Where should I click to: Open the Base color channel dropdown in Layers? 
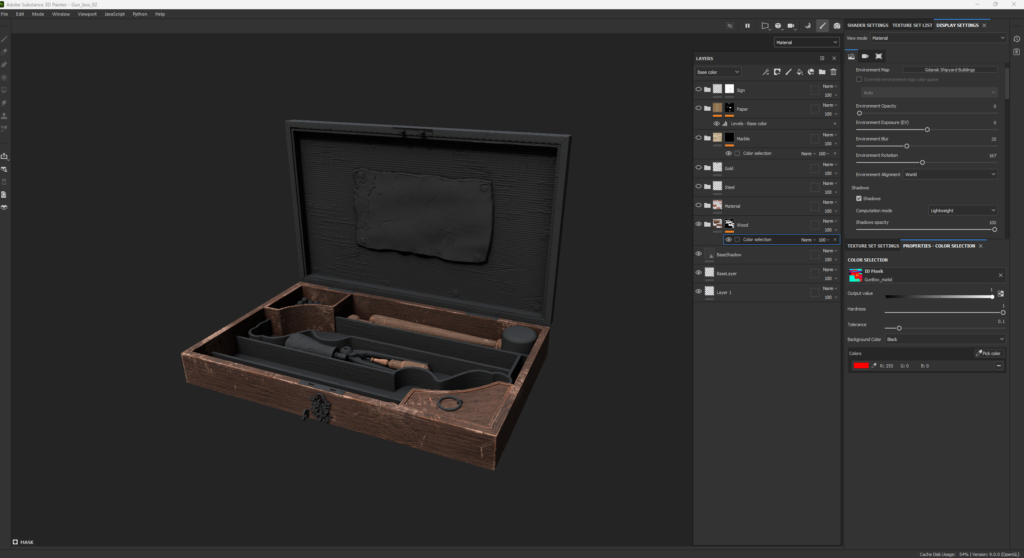[718, 72]
